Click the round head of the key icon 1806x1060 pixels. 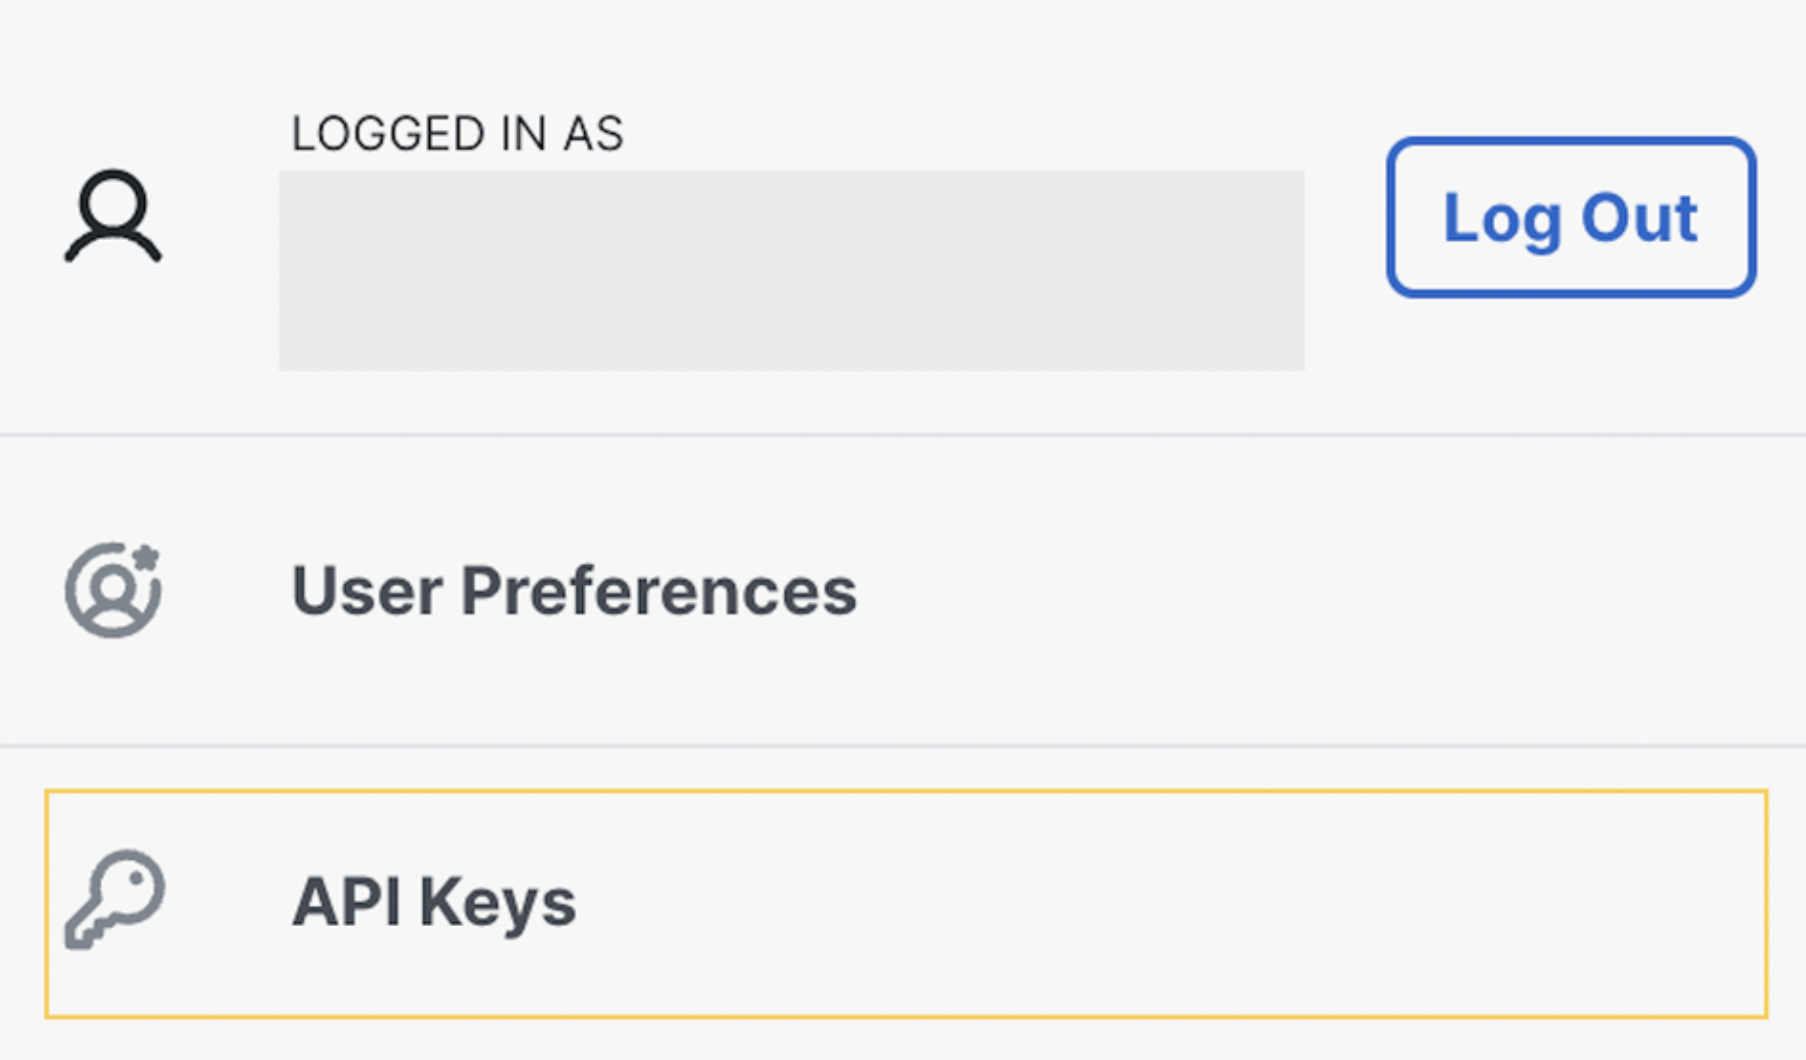pos(133,886)
